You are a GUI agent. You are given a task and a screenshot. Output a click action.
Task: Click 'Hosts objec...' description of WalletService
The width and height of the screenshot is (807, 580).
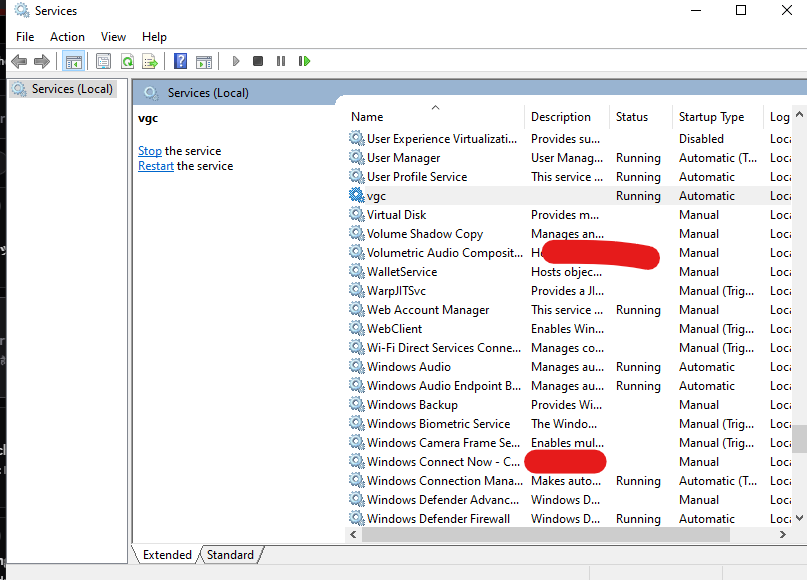pos(566,272)
